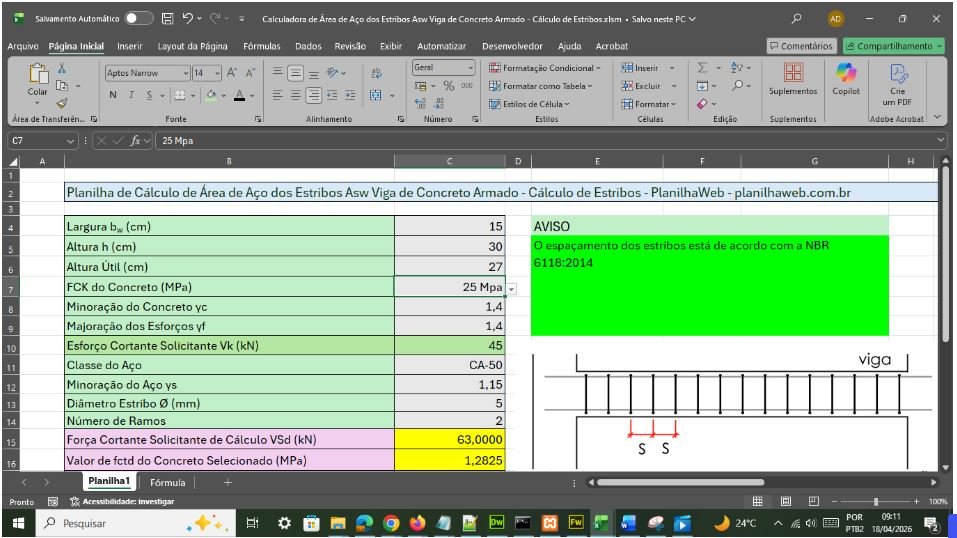Toggle italic formatting (I)
Screen dimensions: 957x538
click(131, 95)
